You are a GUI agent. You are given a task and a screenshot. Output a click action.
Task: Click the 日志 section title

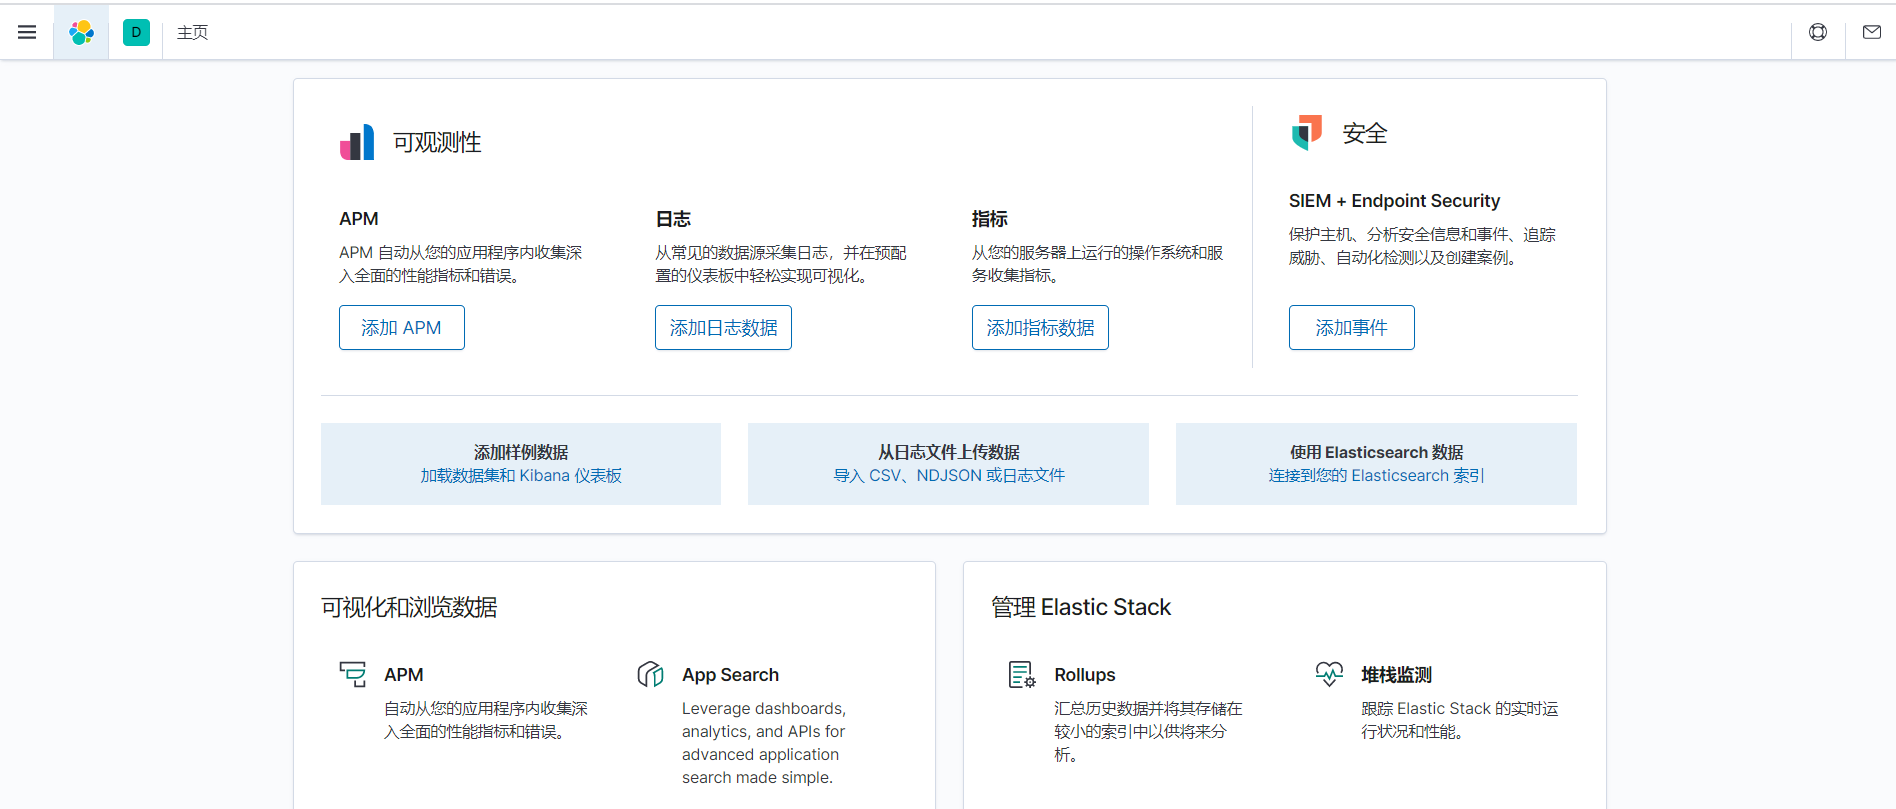pos(673,219)
